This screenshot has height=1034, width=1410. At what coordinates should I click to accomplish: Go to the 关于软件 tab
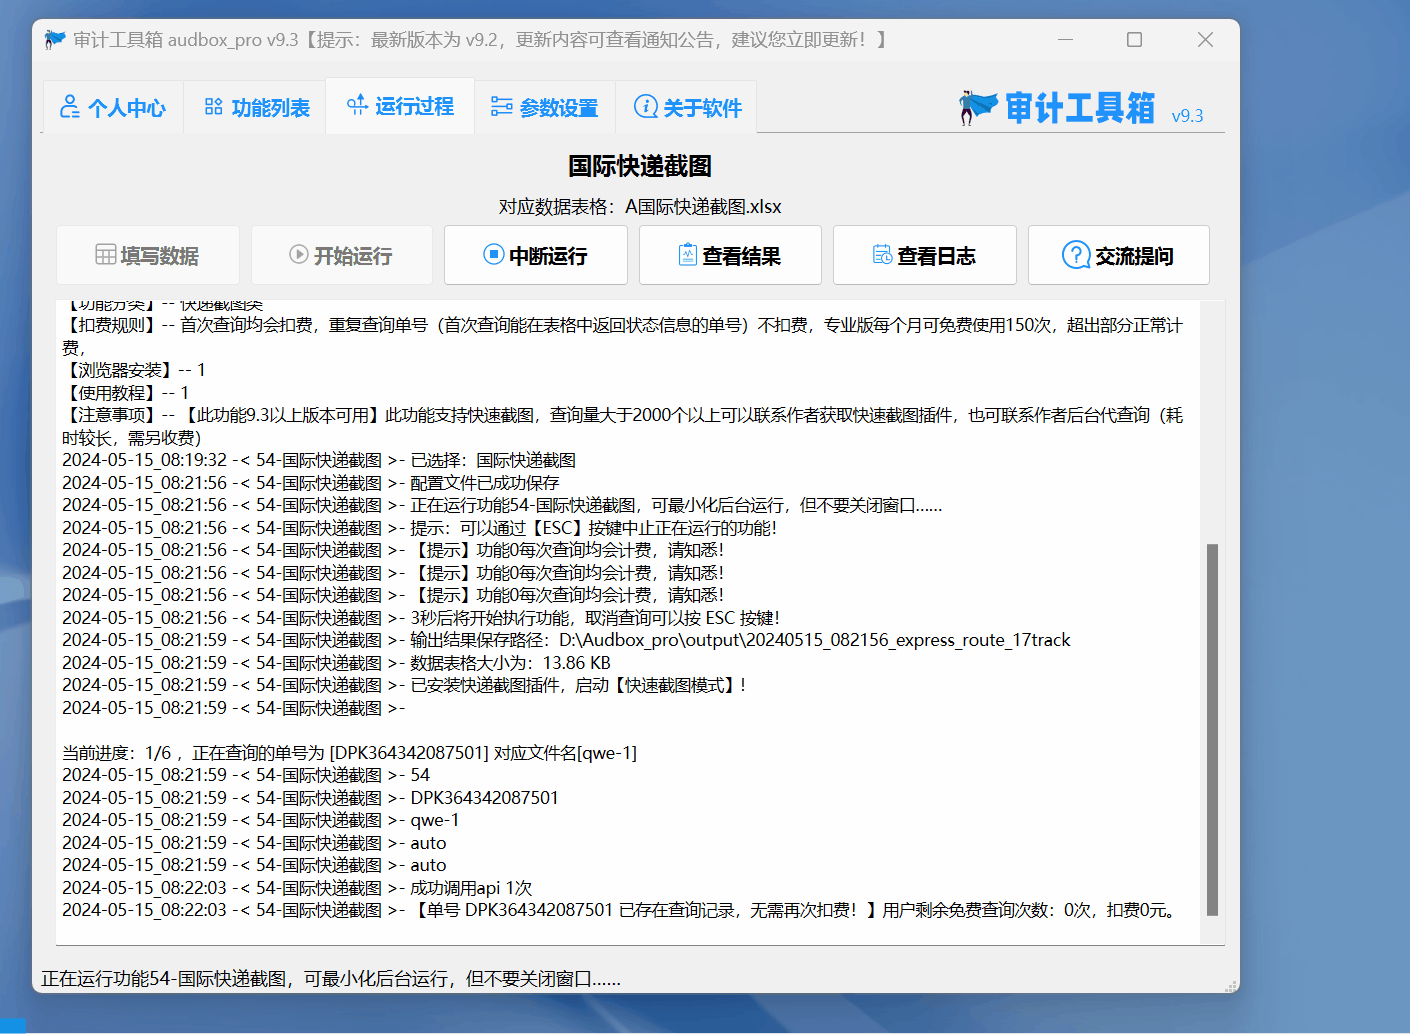(x=687, y=107)
